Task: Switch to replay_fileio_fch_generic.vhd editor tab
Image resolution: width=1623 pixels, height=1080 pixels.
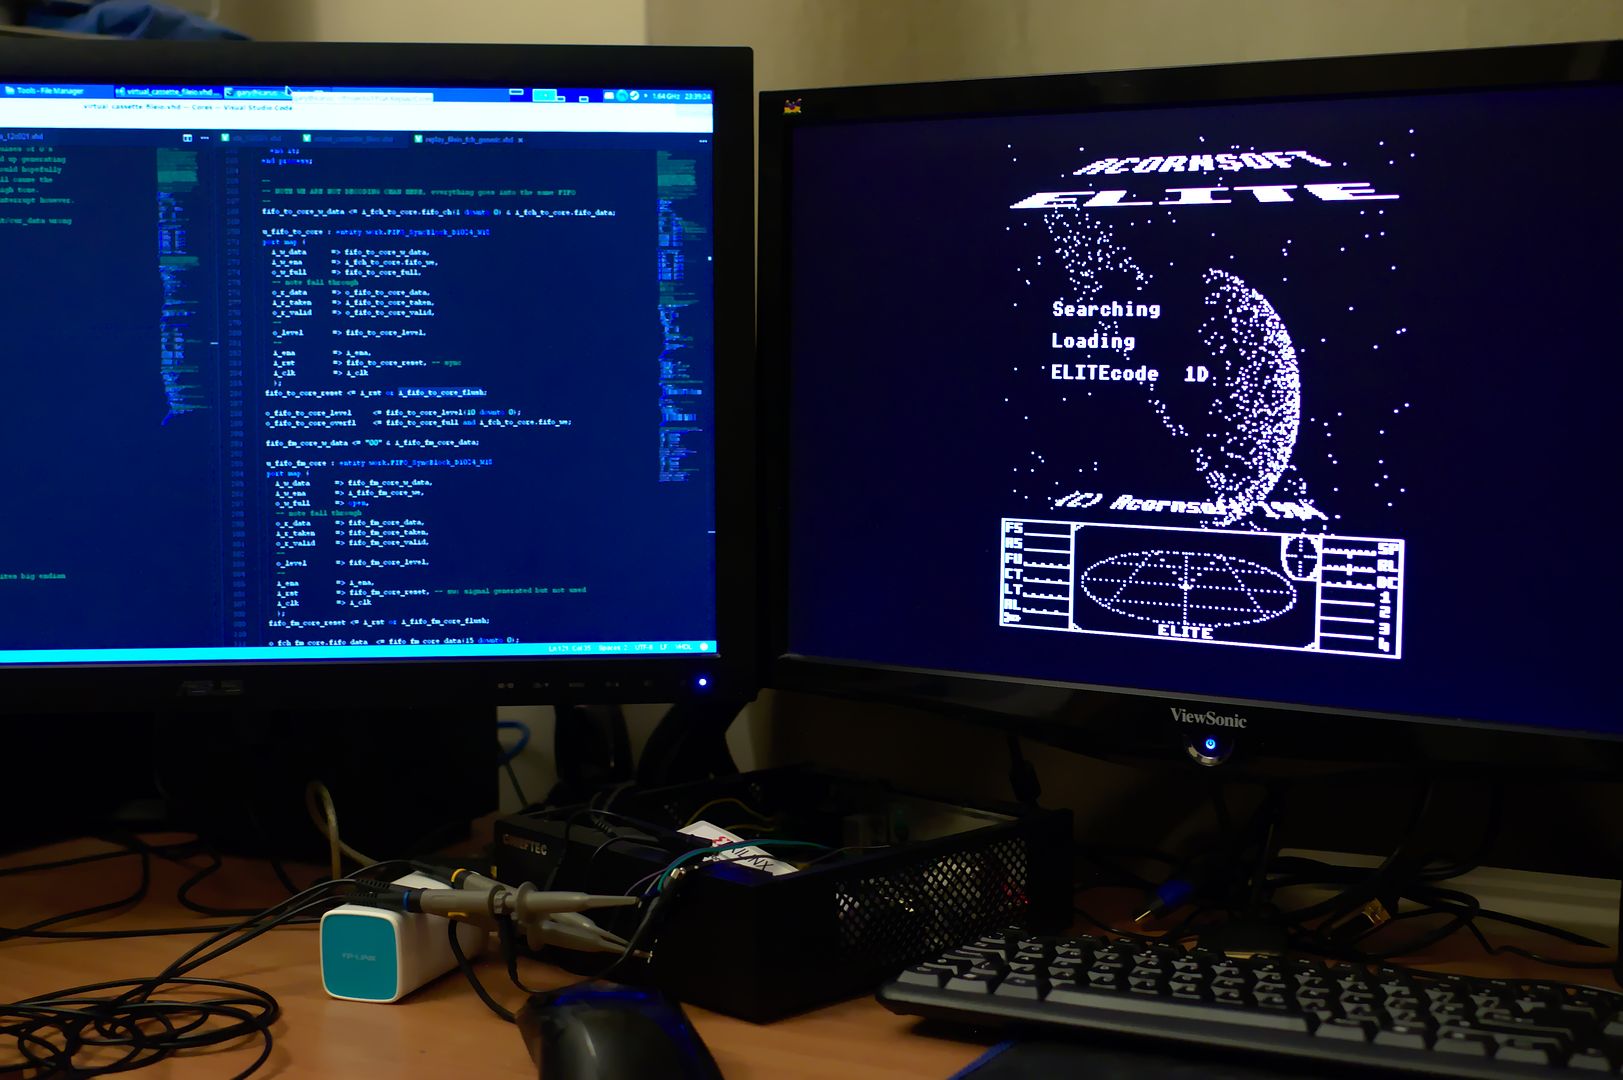Action: (469, 139)
